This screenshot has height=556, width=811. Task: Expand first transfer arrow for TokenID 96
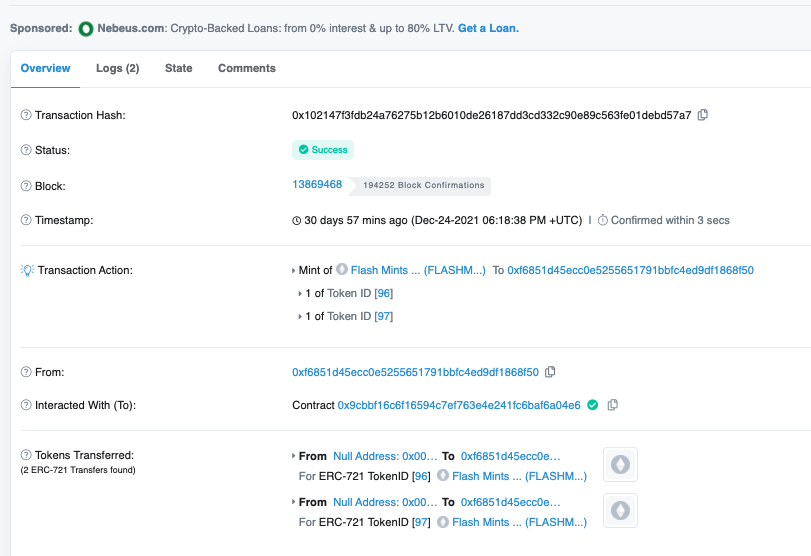294,456
